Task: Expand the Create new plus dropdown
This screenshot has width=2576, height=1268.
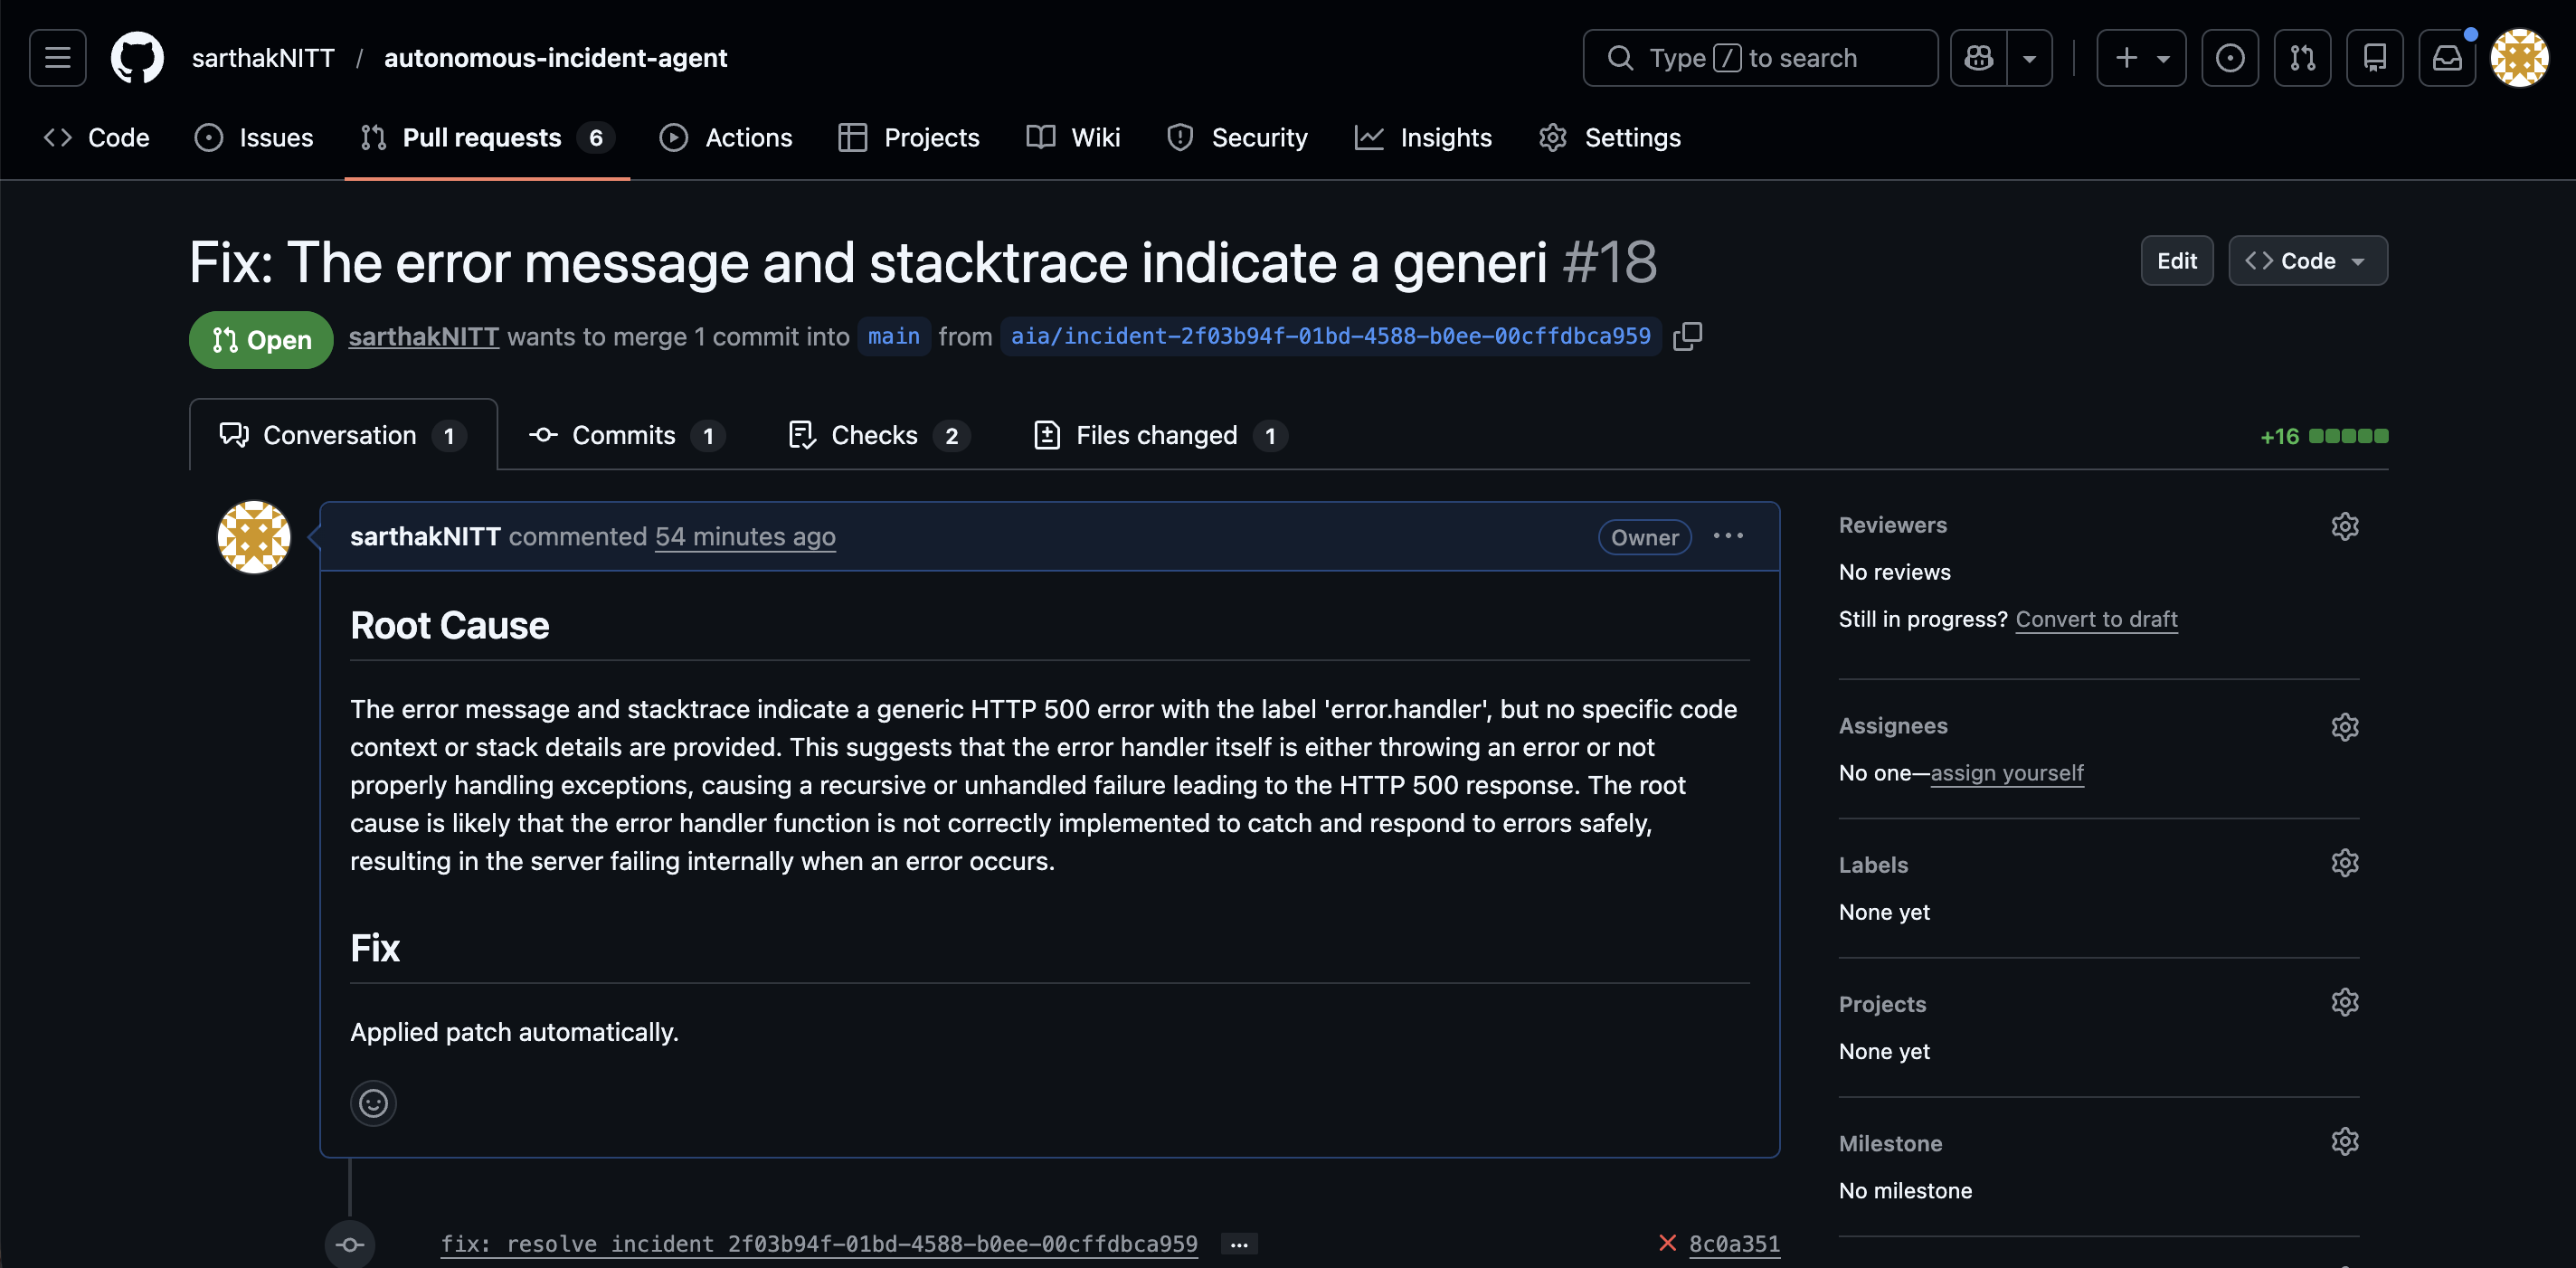Action: pos(2140,58)
